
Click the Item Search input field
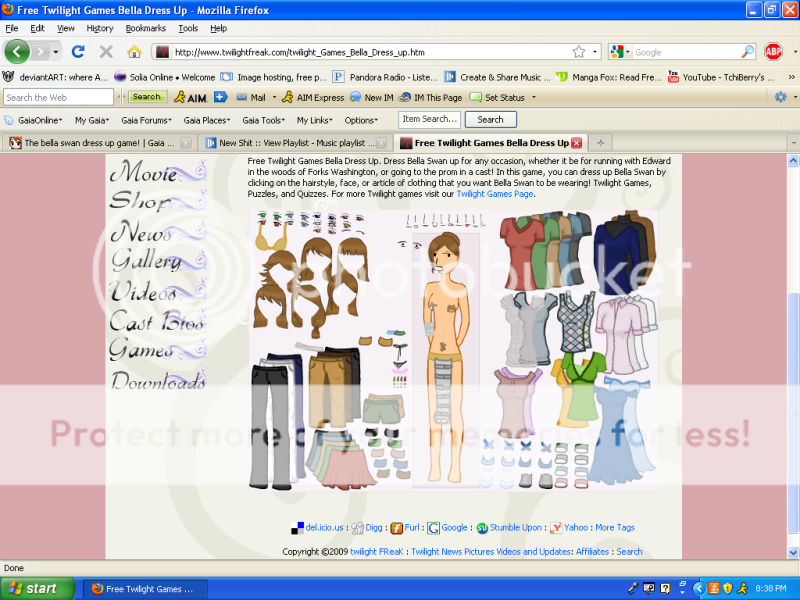click(x=430, y=119)
